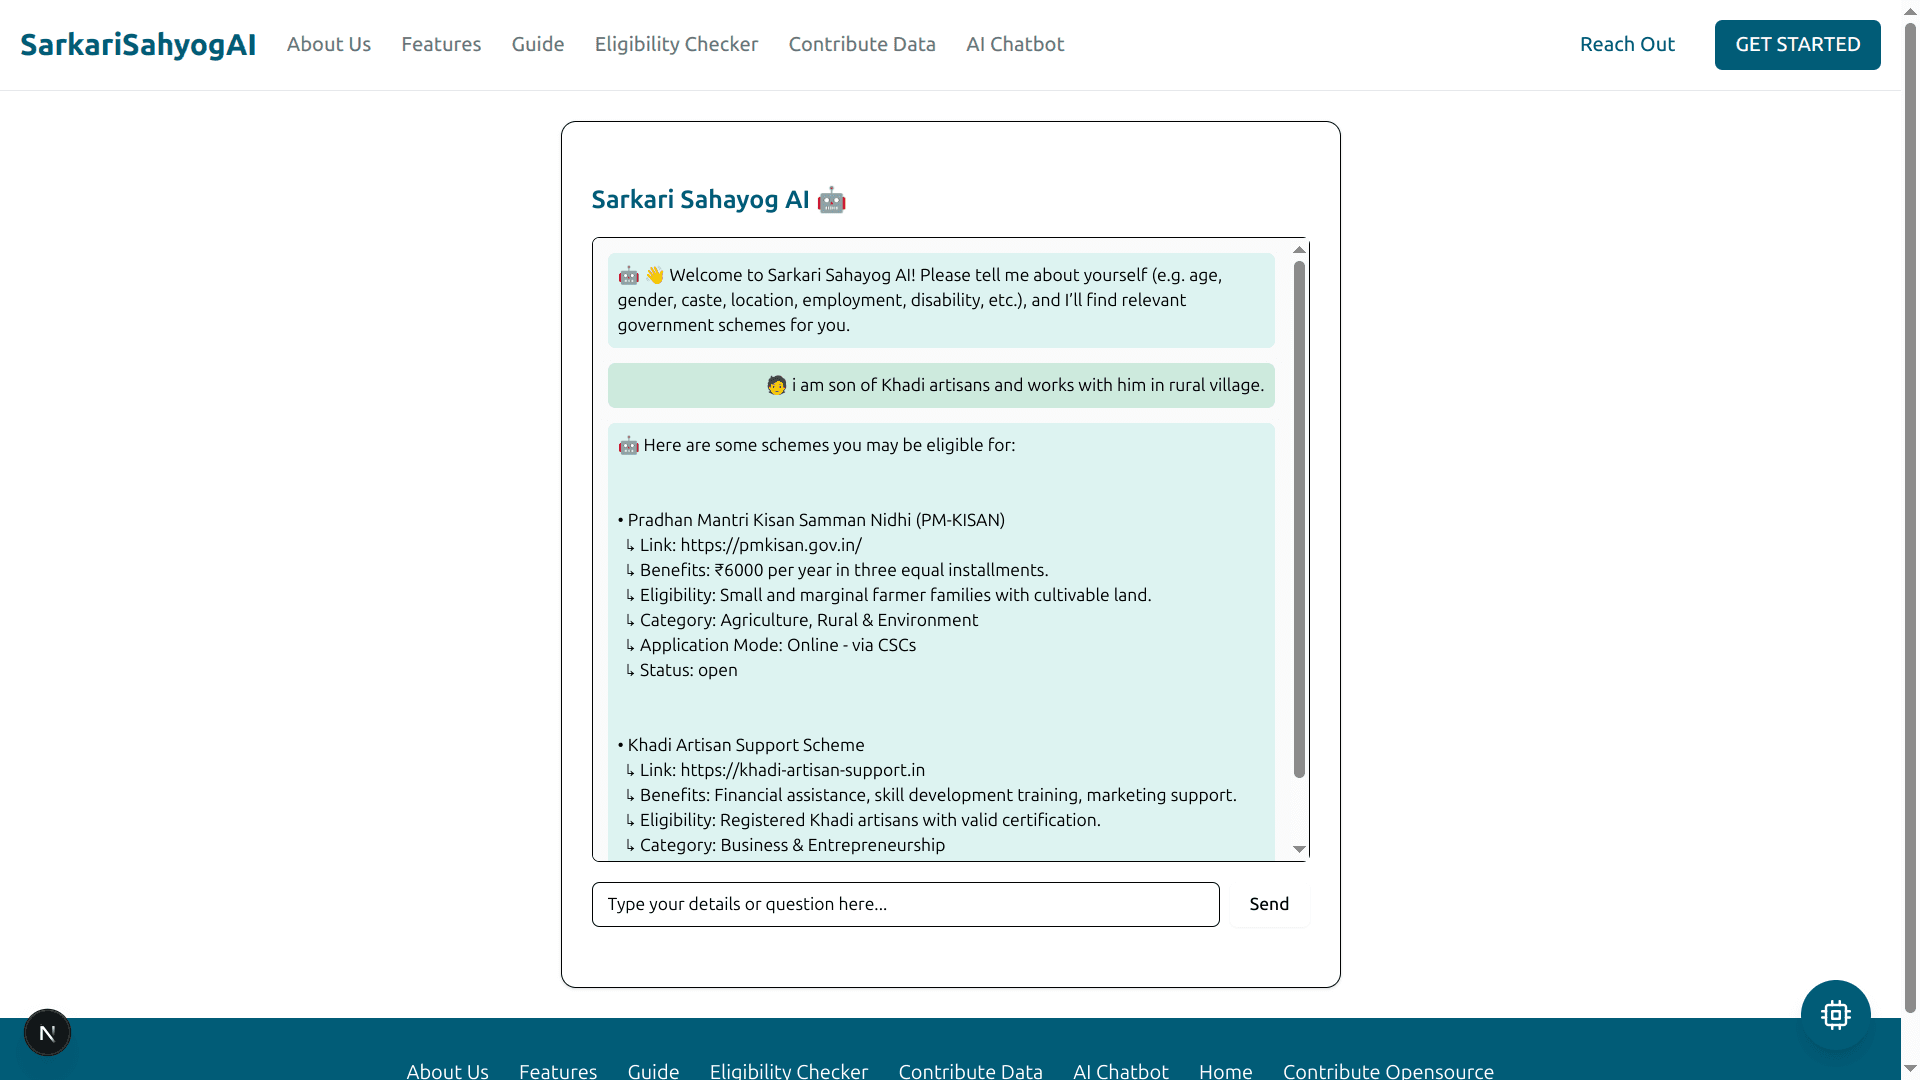1920x1080 pixels.
Task: Click the SarkariSahyogAI logo
Action: click(138, 45)
